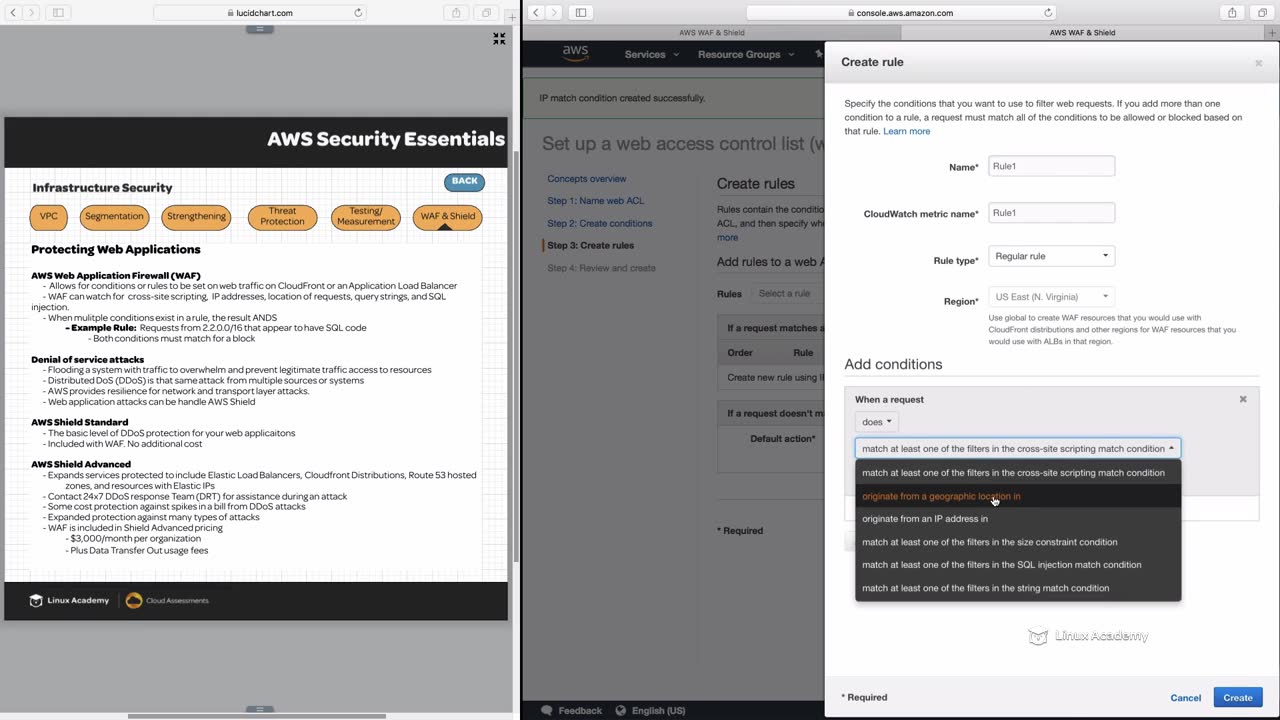Viewport: 1280px width, 720px height.
Task: Go forward in the AWS console Safari window
Action: (x=555, y=12)
